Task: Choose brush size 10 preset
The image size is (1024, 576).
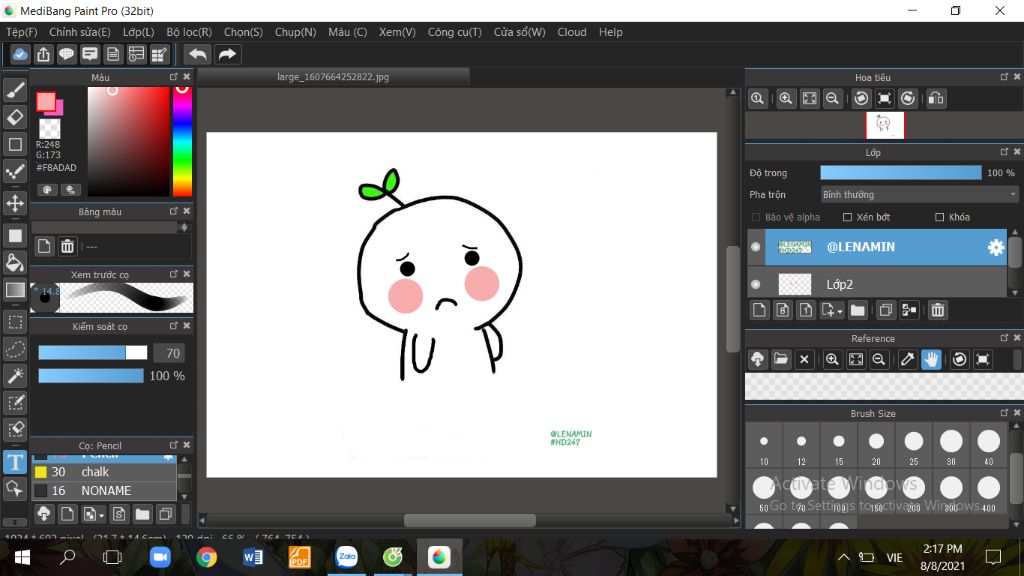Action: pyautogui.click(x=763, y=447)
